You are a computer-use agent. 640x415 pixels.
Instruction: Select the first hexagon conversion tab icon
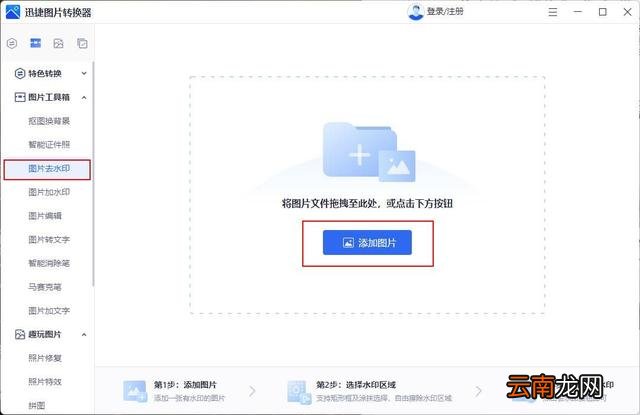12,43
